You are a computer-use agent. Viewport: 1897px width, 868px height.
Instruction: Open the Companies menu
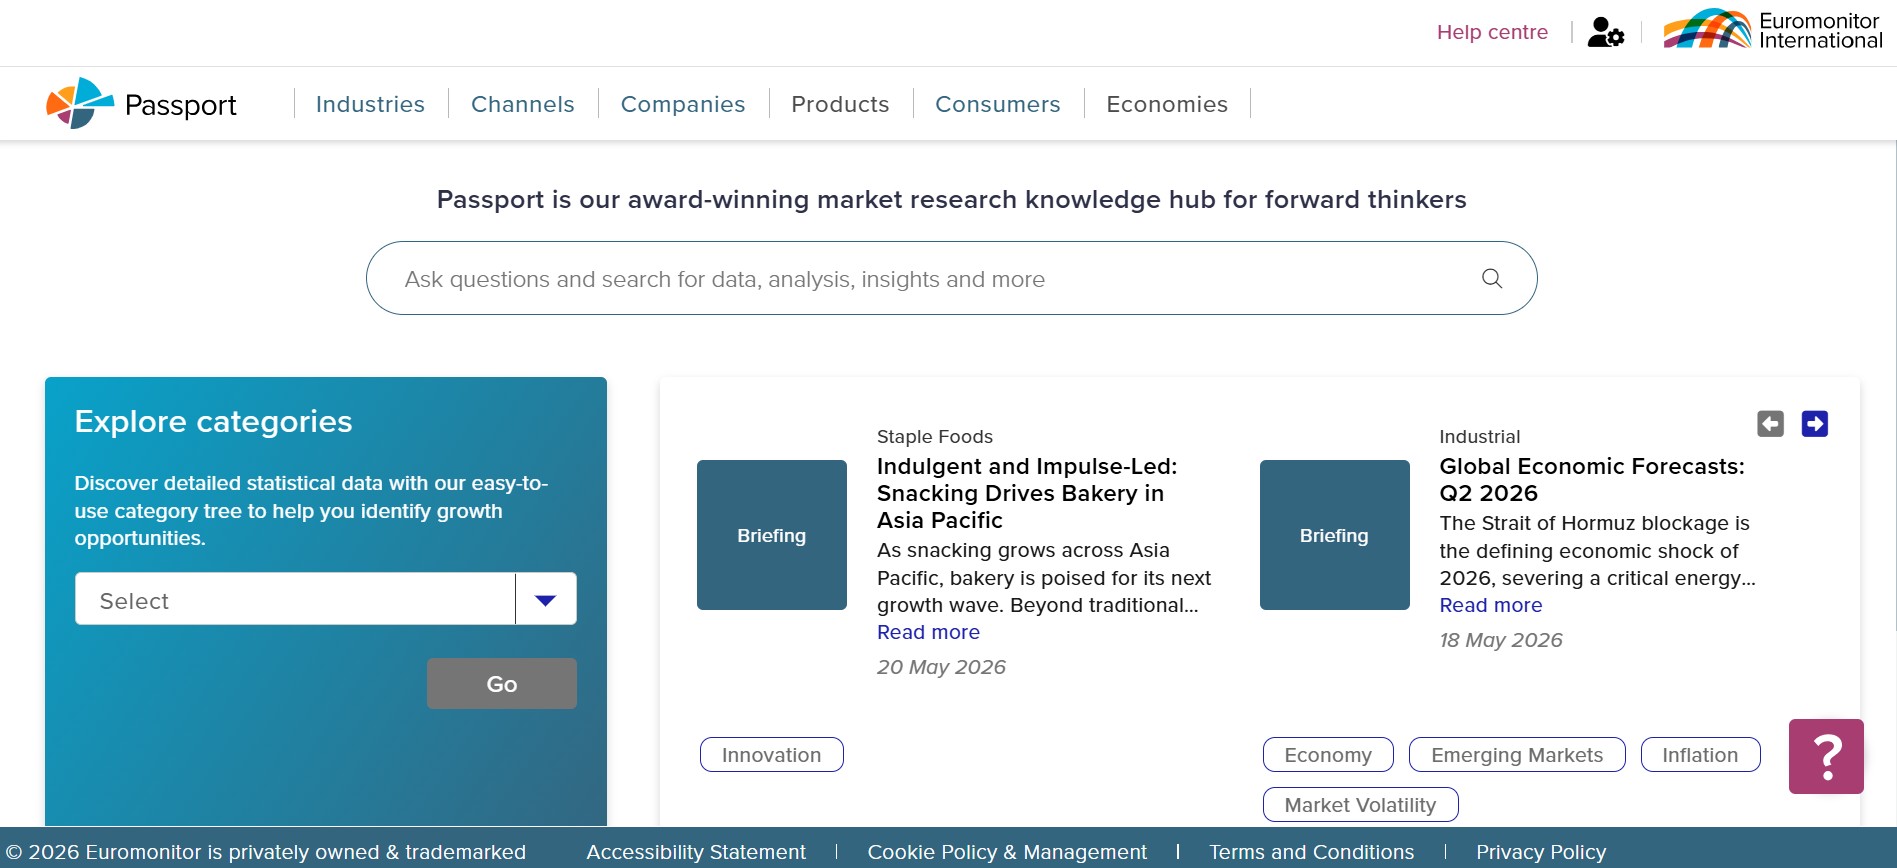click(x=683, y=104)
